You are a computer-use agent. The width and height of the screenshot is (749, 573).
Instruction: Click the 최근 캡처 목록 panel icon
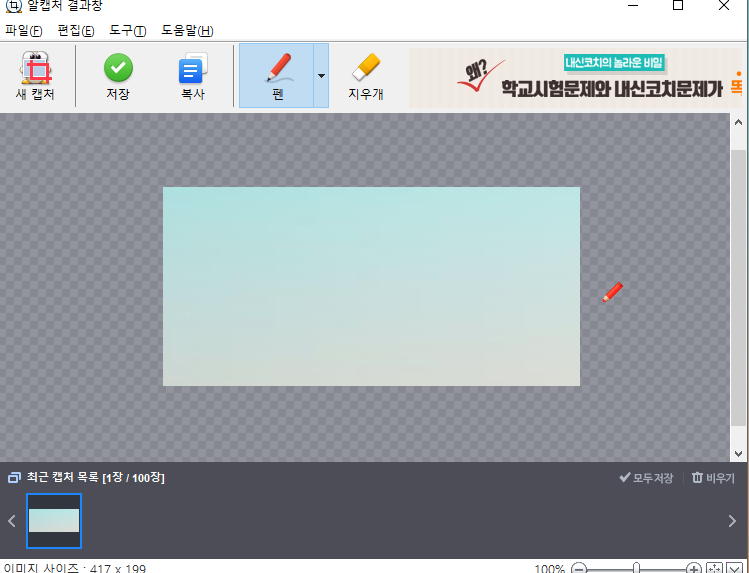tap(14, 478)
